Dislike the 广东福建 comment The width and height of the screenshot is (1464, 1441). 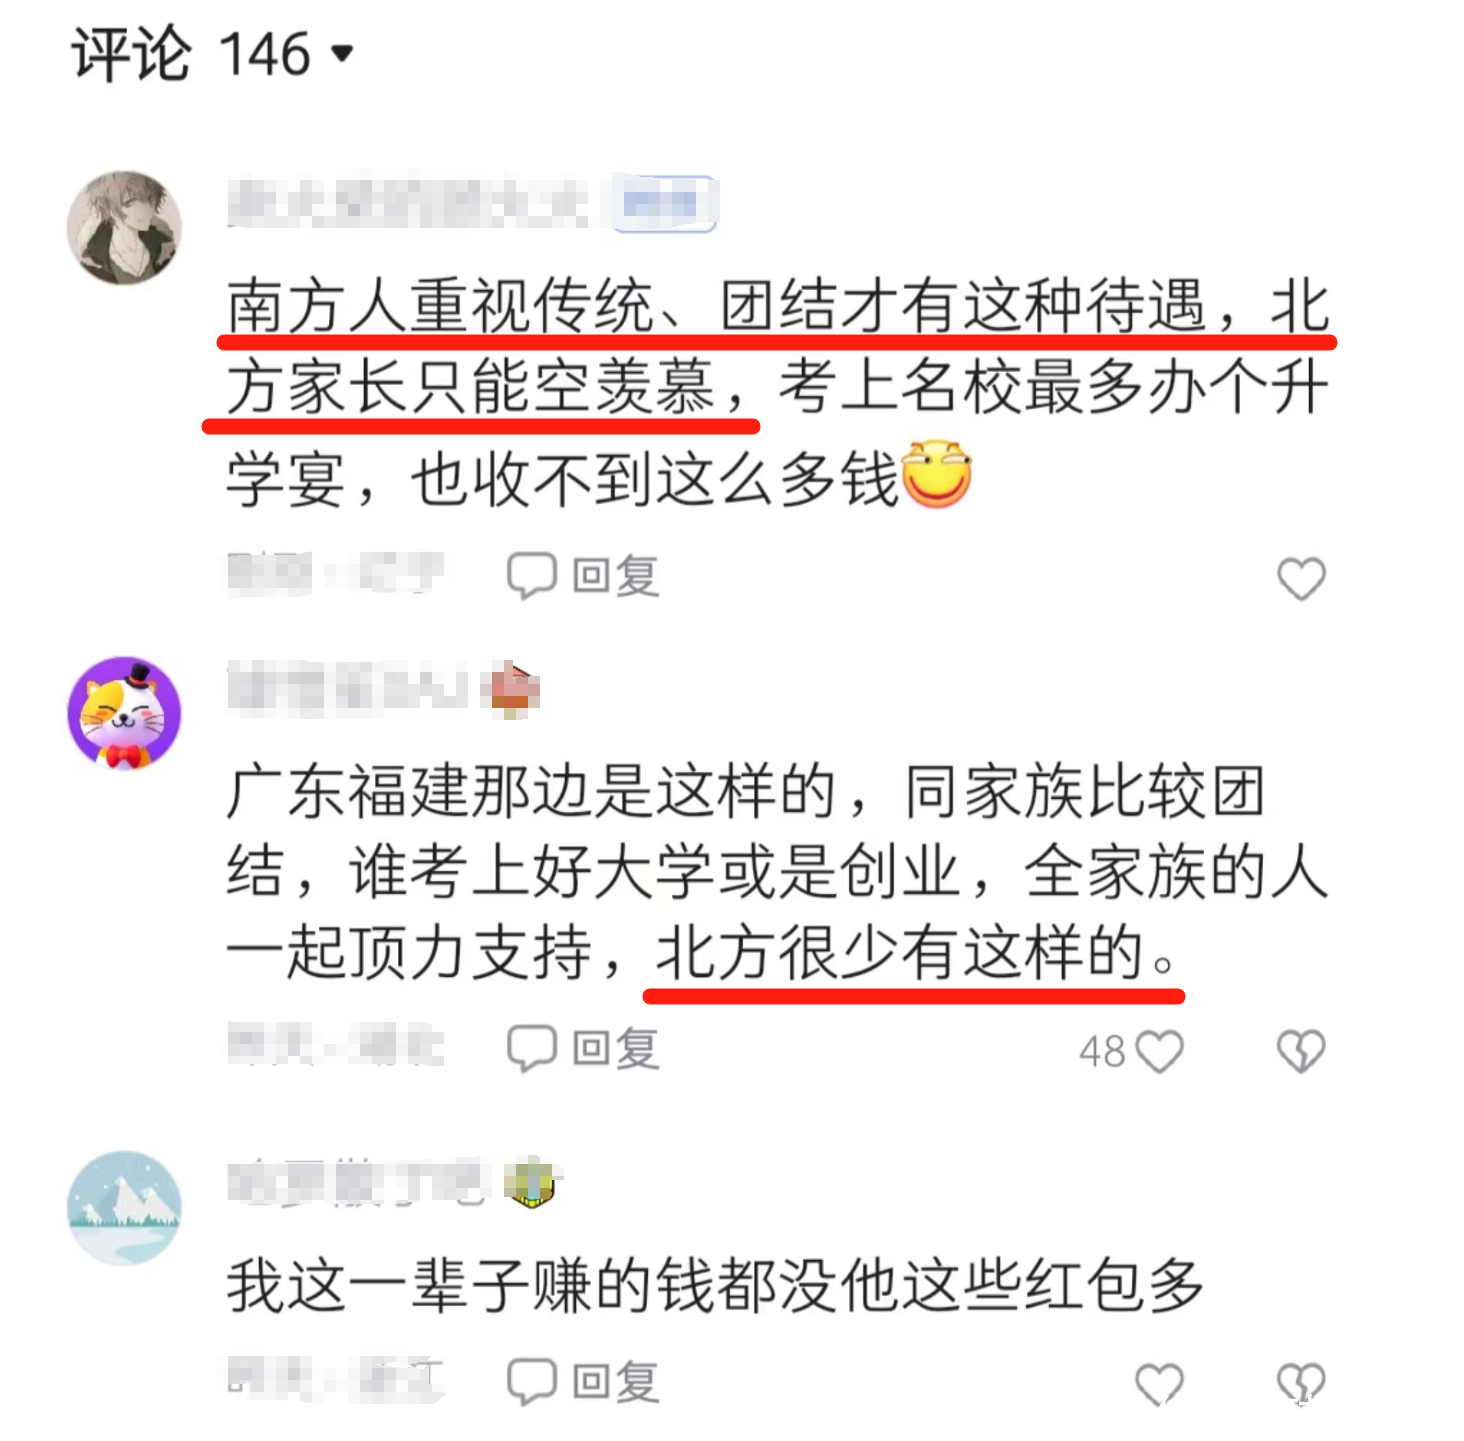click(1301, 1051)
